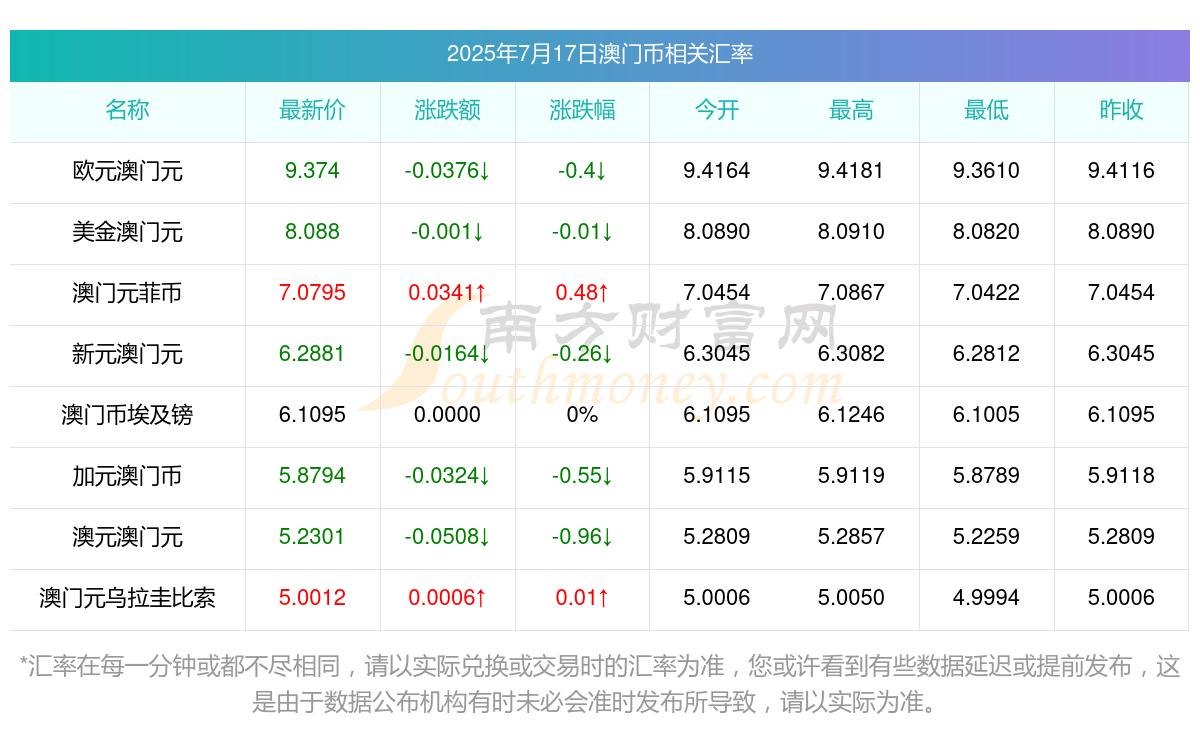Click the 澳门元菲币 row name
Screen dimensions: 1200x733
pos(128,293)
